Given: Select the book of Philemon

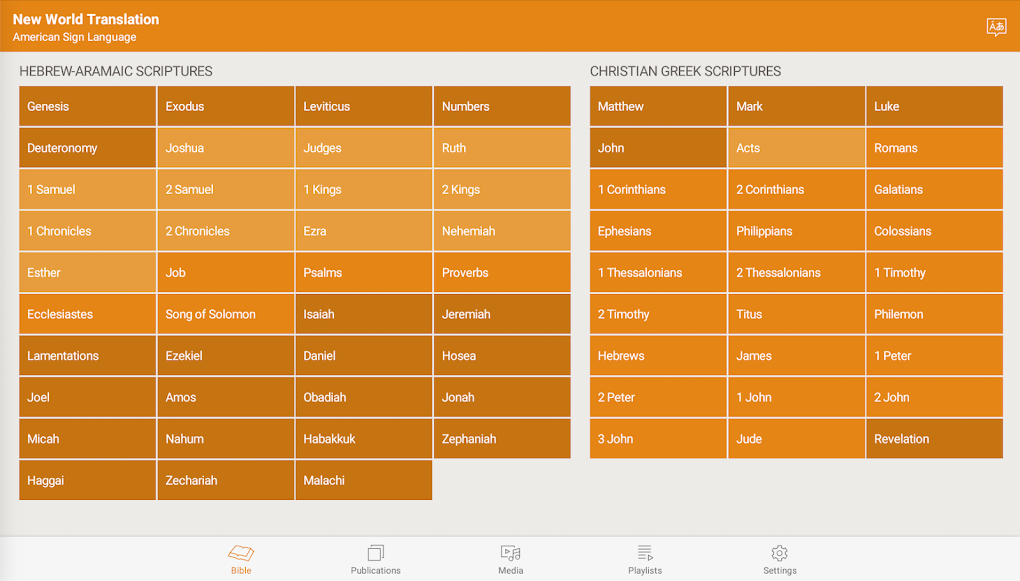Looking at the screenshot, I should (x=934, y=314).
